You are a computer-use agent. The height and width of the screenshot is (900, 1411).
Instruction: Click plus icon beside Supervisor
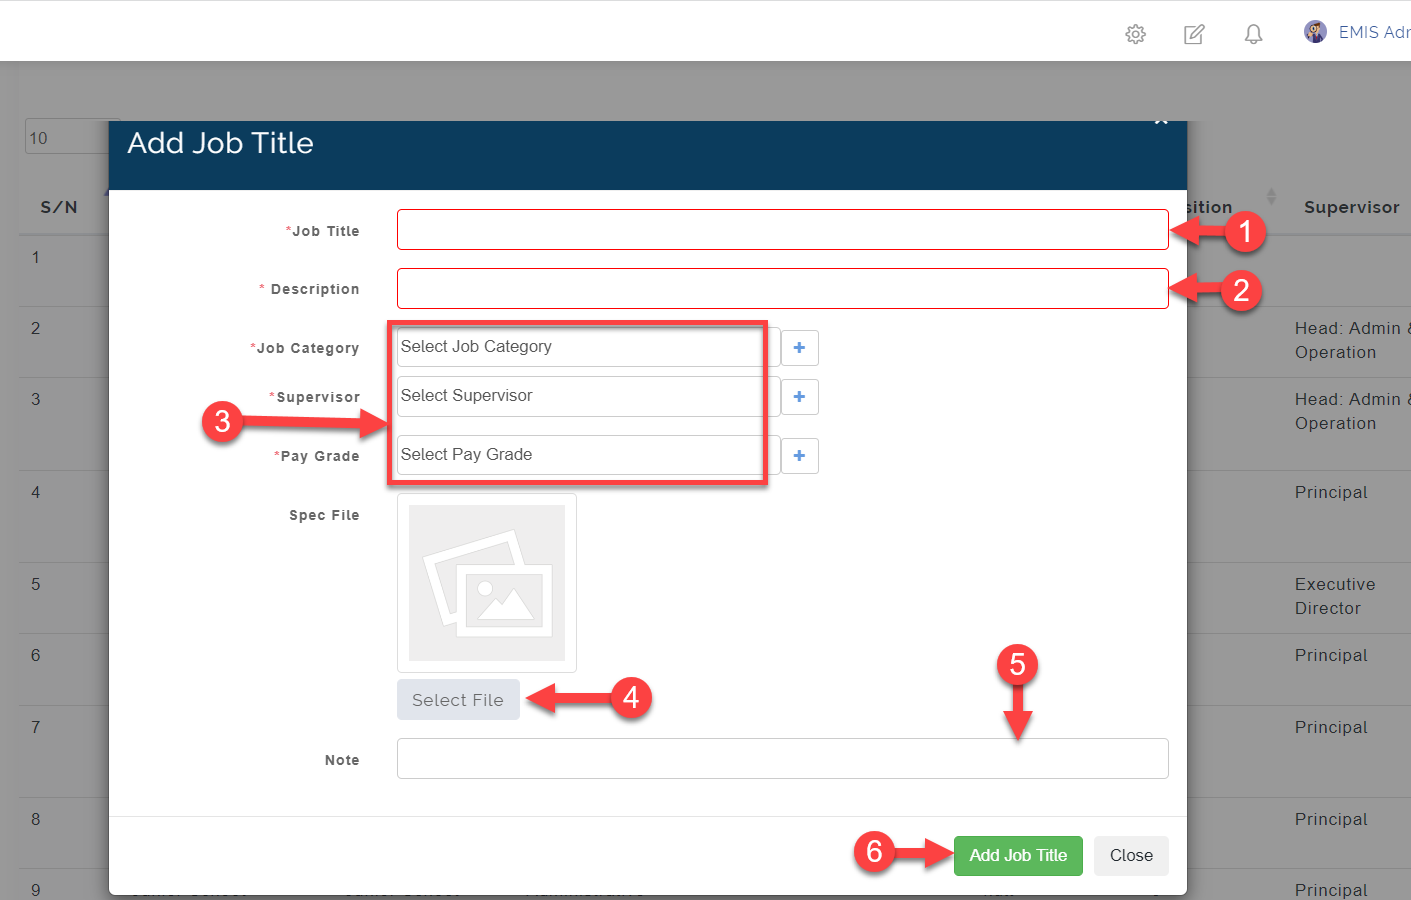tap(799, 397)
